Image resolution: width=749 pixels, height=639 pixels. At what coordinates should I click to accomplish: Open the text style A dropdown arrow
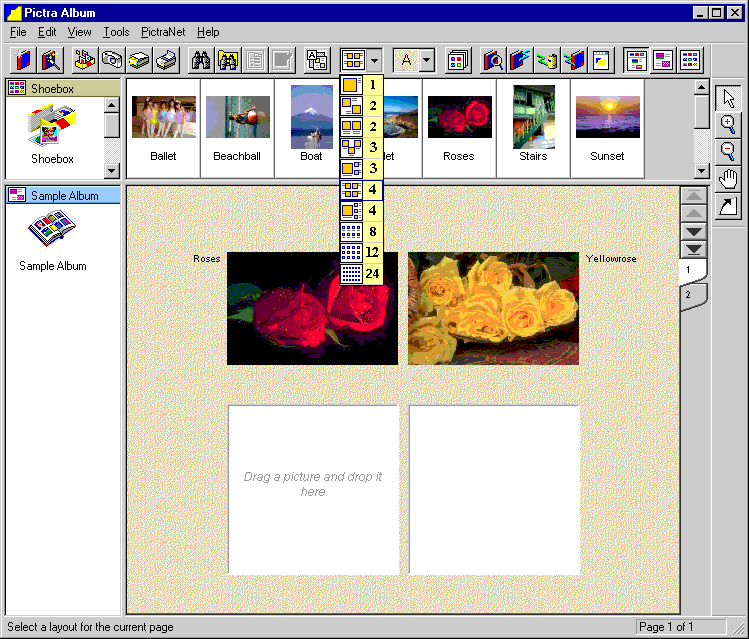pos(427,60)
